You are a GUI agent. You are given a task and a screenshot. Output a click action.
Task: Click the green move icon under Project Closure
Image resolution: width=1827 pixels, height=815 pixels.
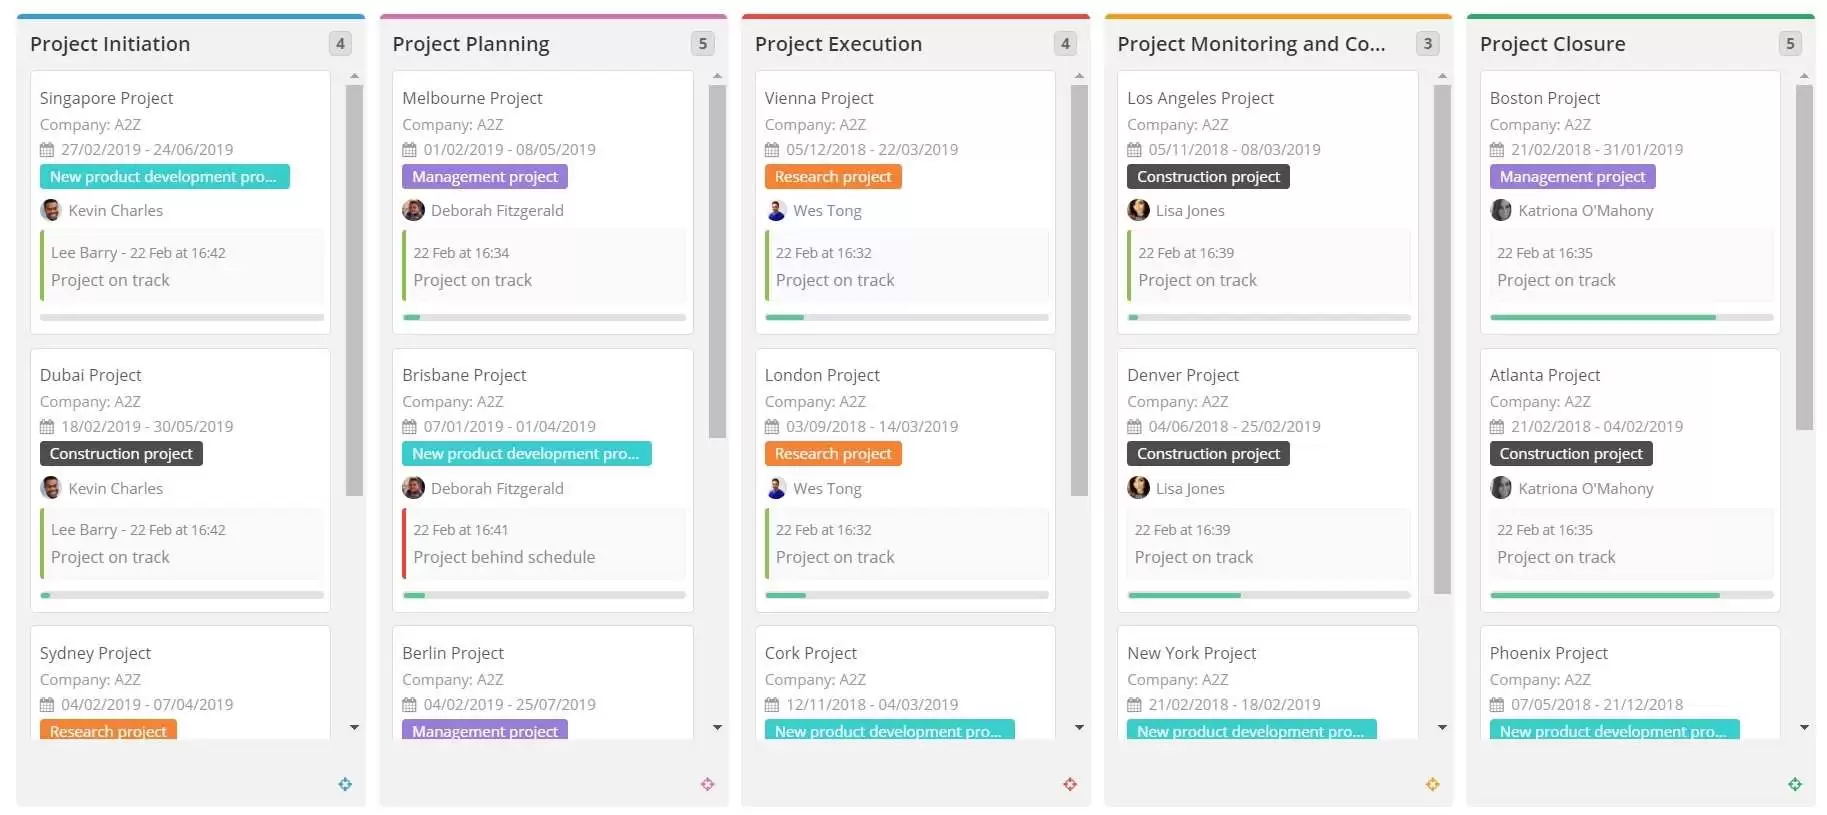(1795, 784)
